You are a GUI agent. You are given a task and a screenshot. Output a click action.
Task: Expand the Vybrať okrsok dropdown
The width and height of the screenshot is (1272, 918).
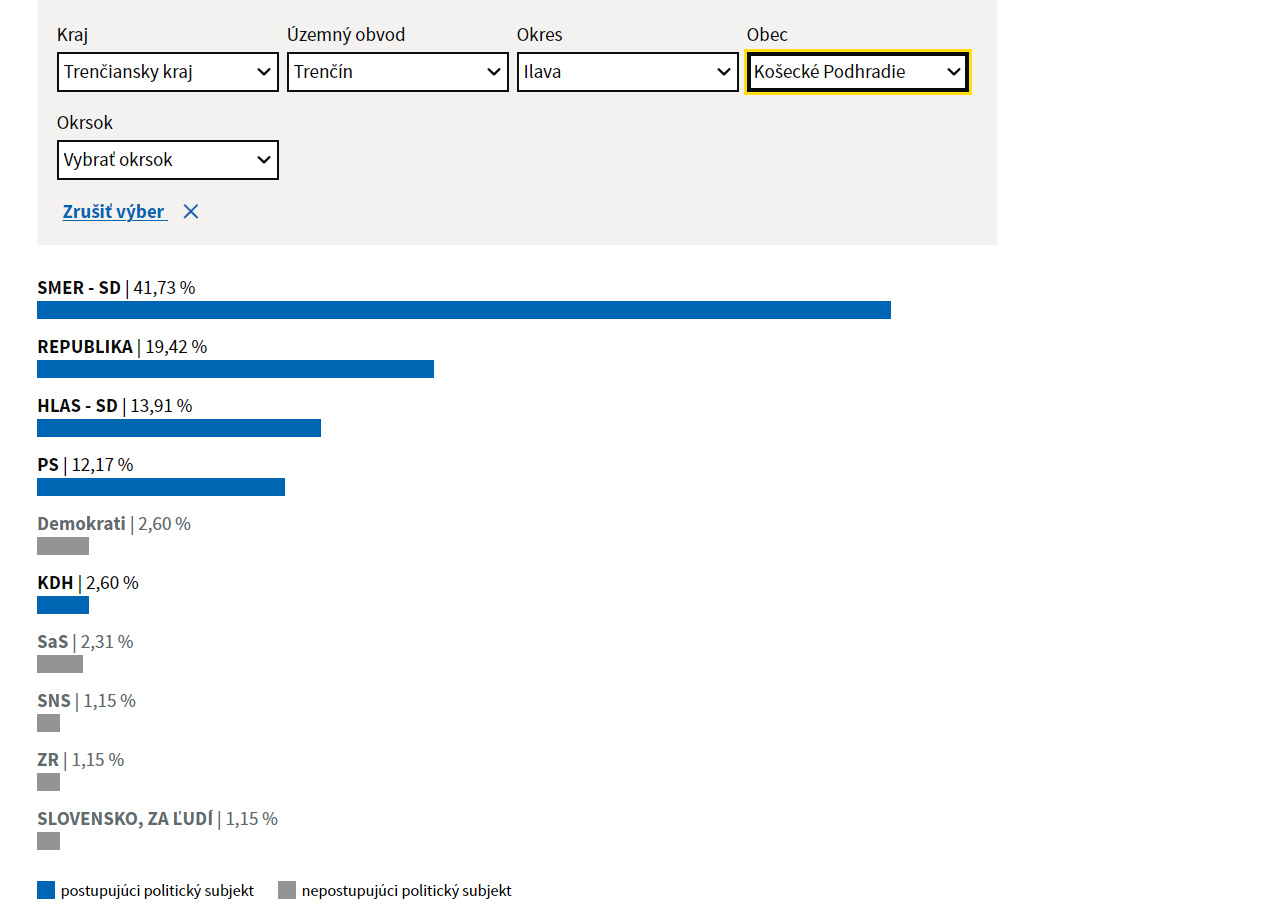click(167, 160)
